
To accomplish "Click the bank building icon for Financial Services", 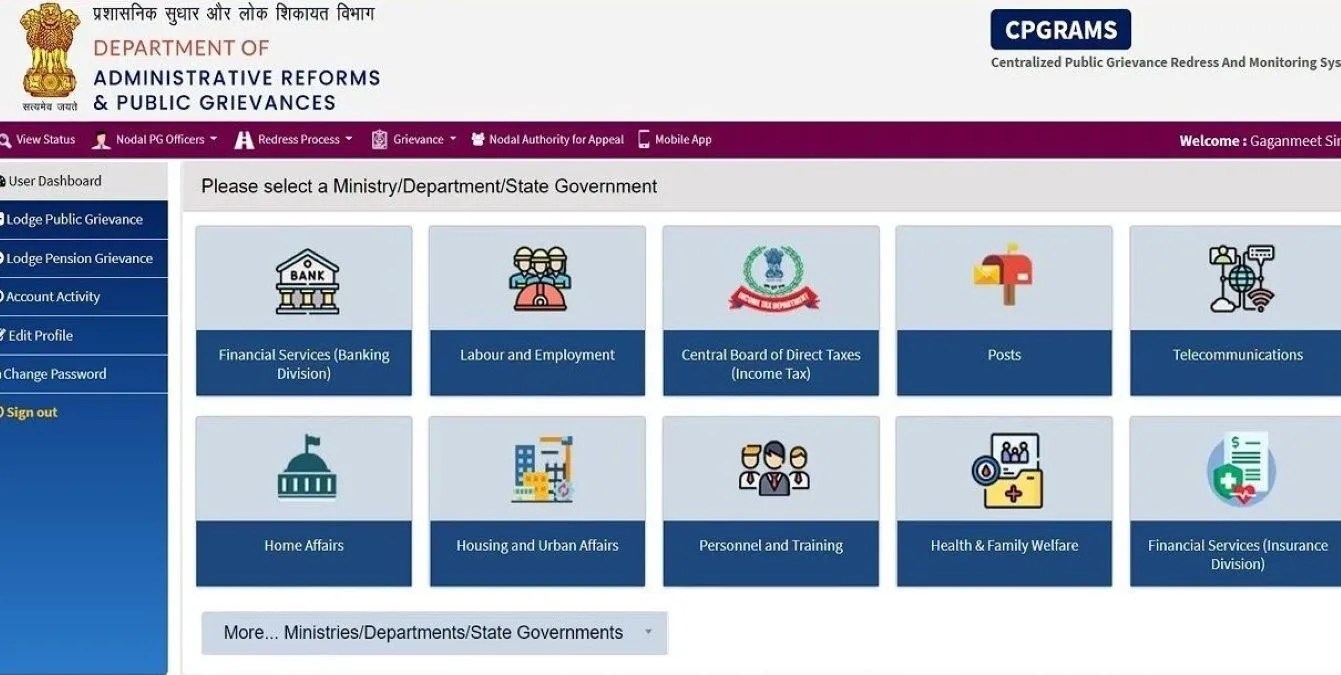I will [307, 281].
